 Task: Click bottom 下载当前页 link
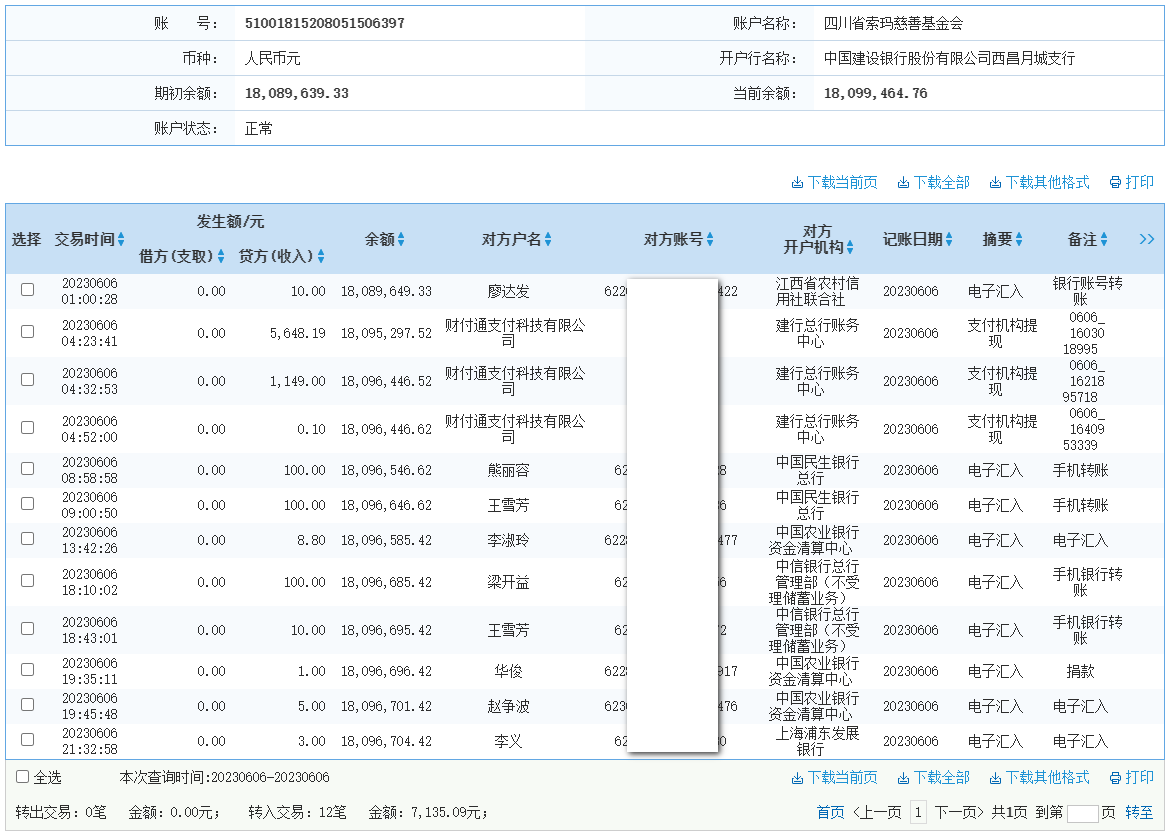834,778
